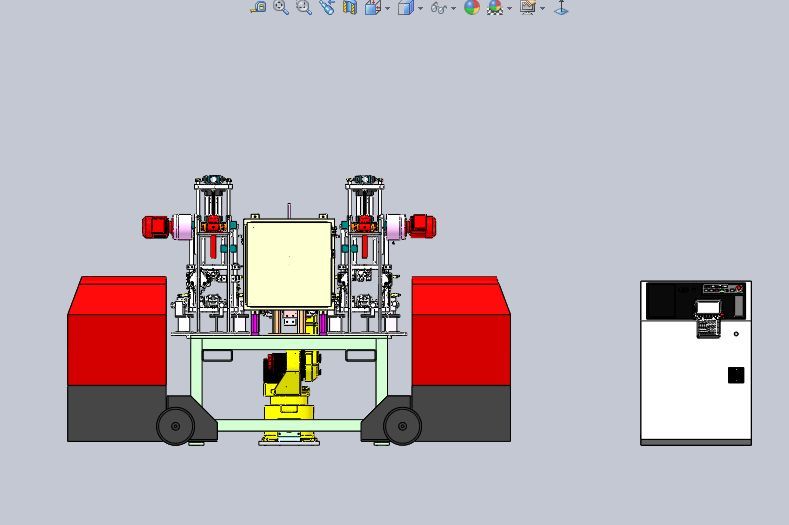The height and width of the screenshot is (525, 789).
Task: Select the Zoom to Area tool
Action: click(281, 7)
